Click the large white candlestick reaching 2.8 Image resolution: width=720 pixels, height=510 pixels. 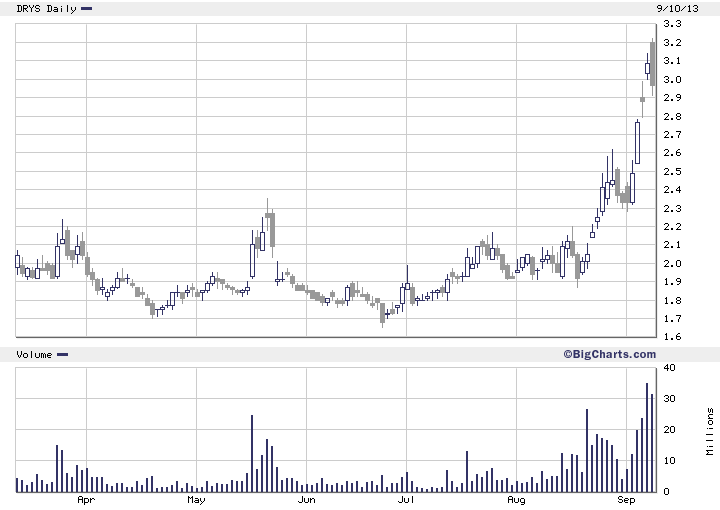(637, 142)
